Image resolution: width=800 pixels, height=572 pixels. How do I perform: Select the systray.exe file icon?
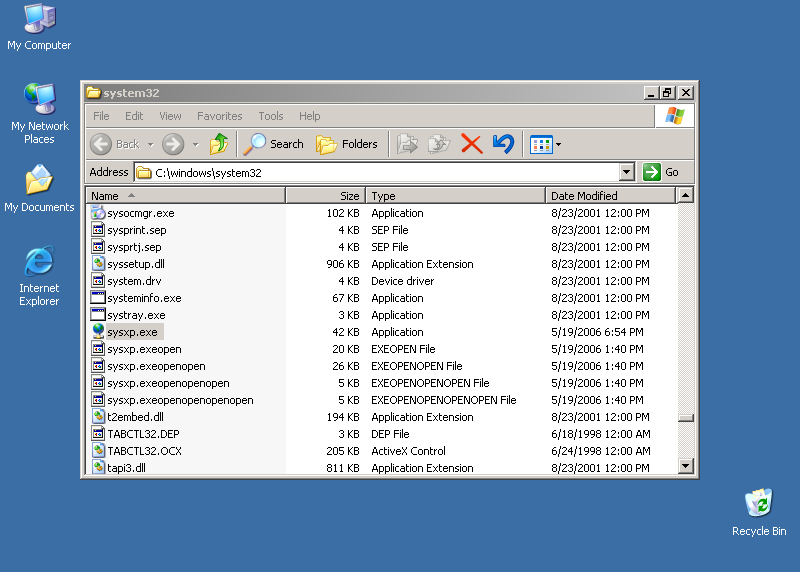pos(98,315)
